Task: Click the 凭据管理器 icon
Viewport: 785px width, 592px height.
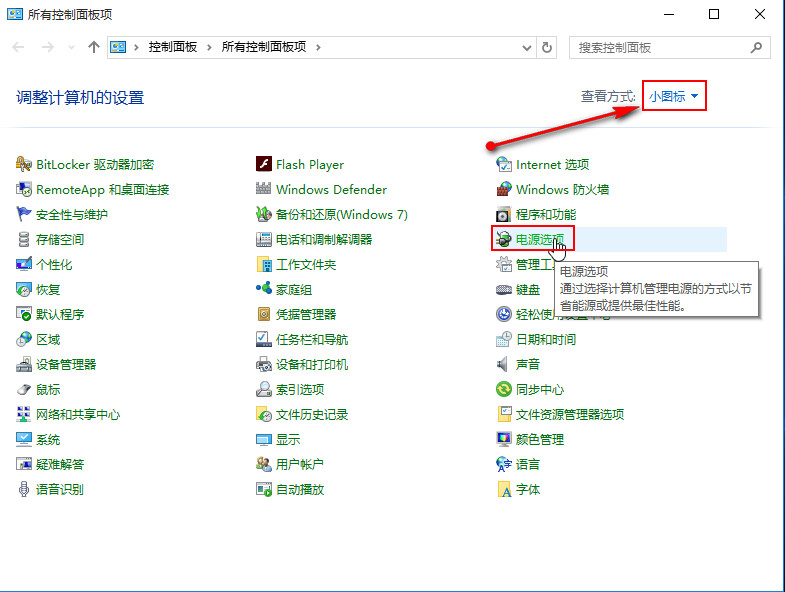Action: (264, 315)
